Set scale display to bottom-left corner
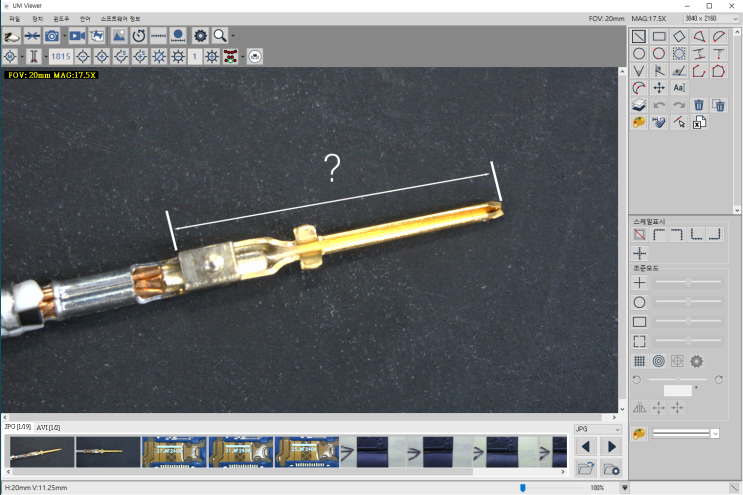Screen dimensions: 743x495 tap(696, 234)
